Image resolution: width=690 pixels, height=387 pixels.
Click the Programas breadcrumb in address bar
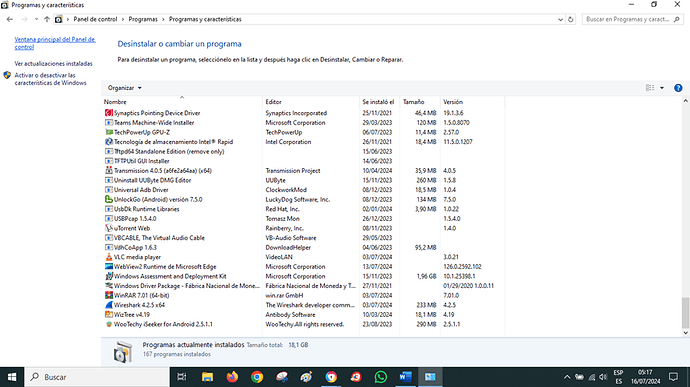pos(143,19)
